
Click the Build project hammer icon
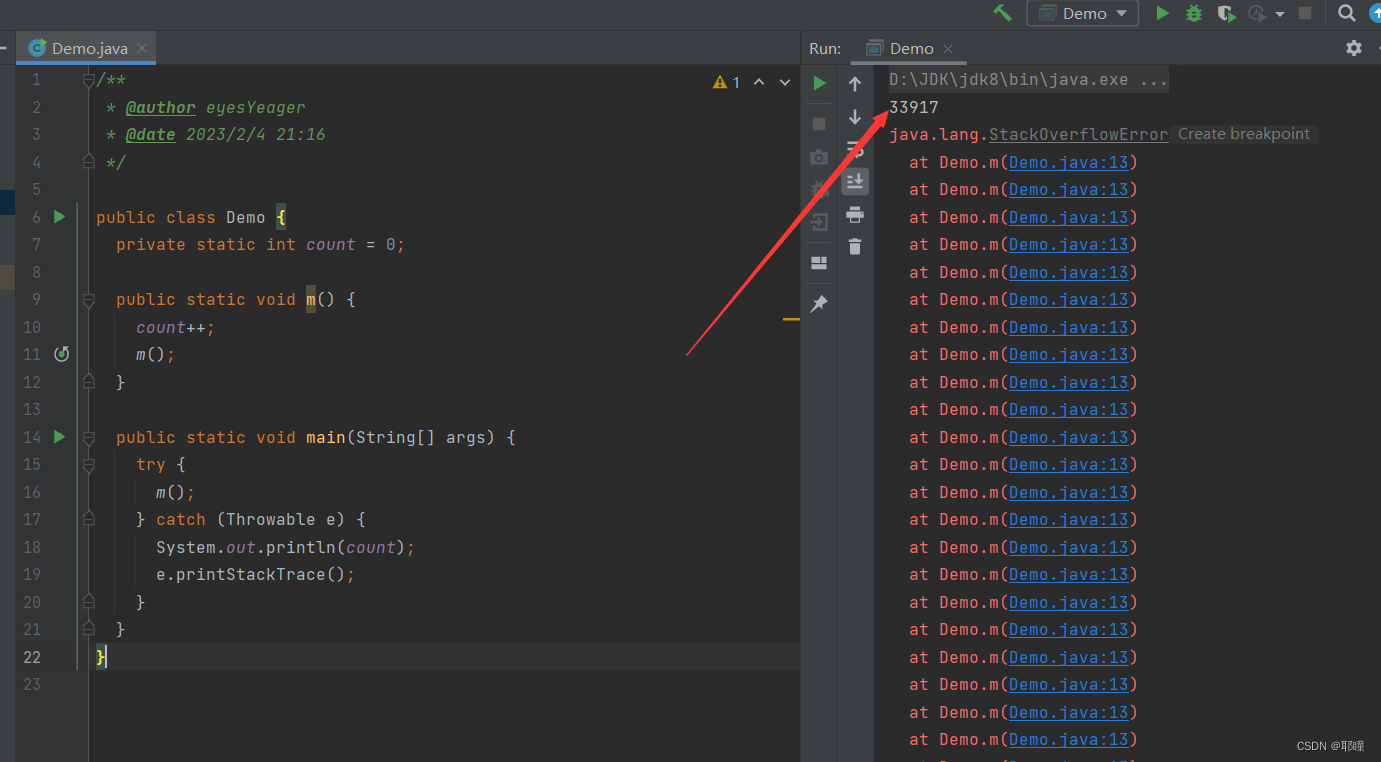pyautogui.click(x=1002, y=13)
